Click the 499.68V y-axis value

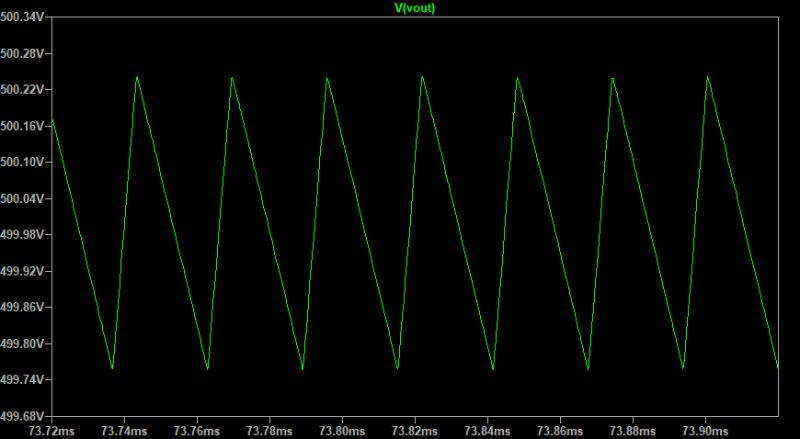pyautogui.click(x=22, y=416)
